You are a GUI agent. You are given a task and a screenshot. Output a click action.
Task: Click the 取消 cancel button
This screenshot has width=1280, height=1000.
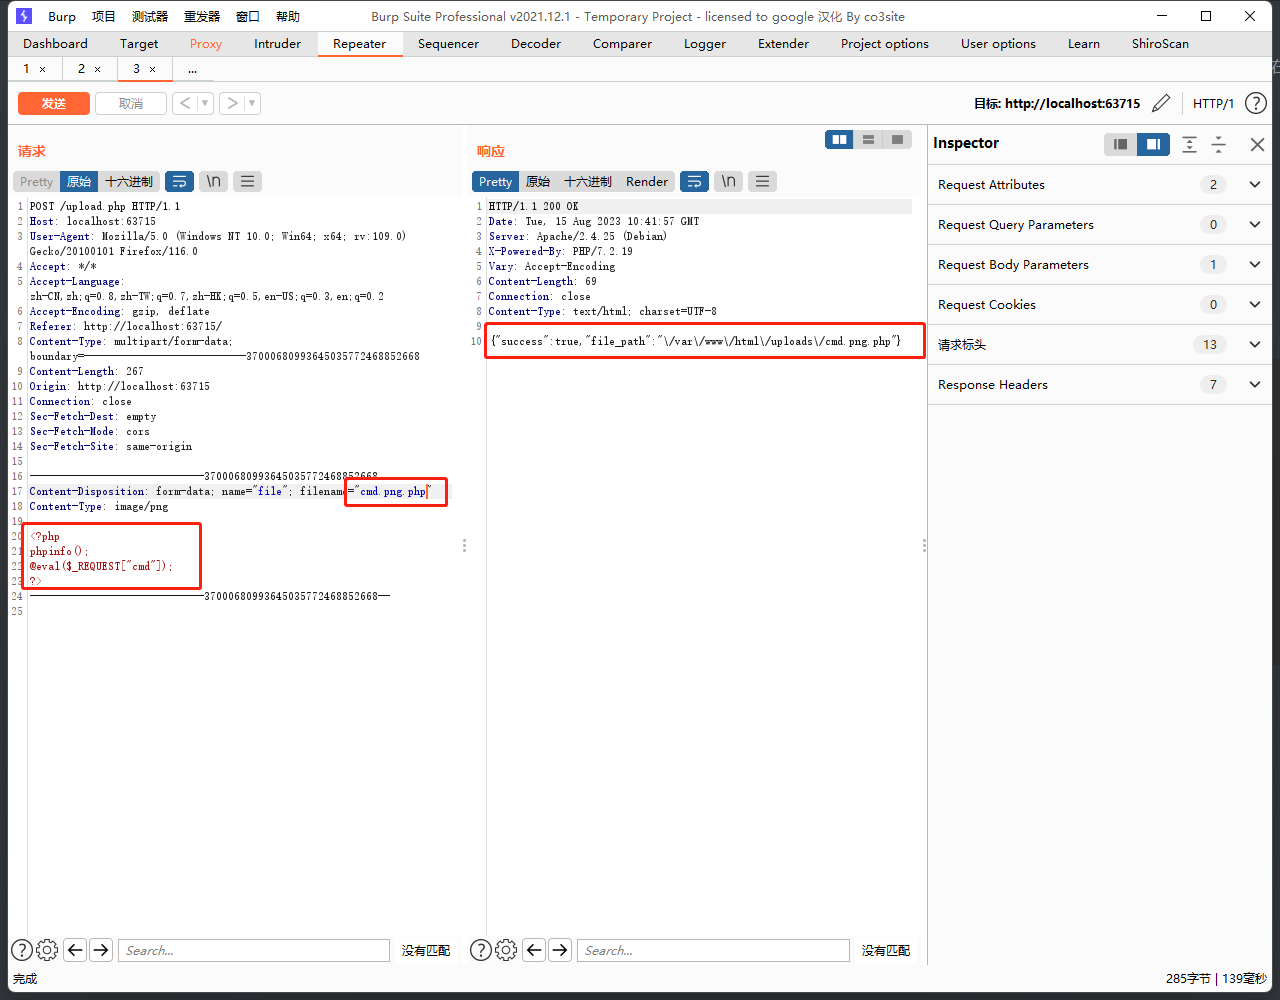click(x=130, y=103)
